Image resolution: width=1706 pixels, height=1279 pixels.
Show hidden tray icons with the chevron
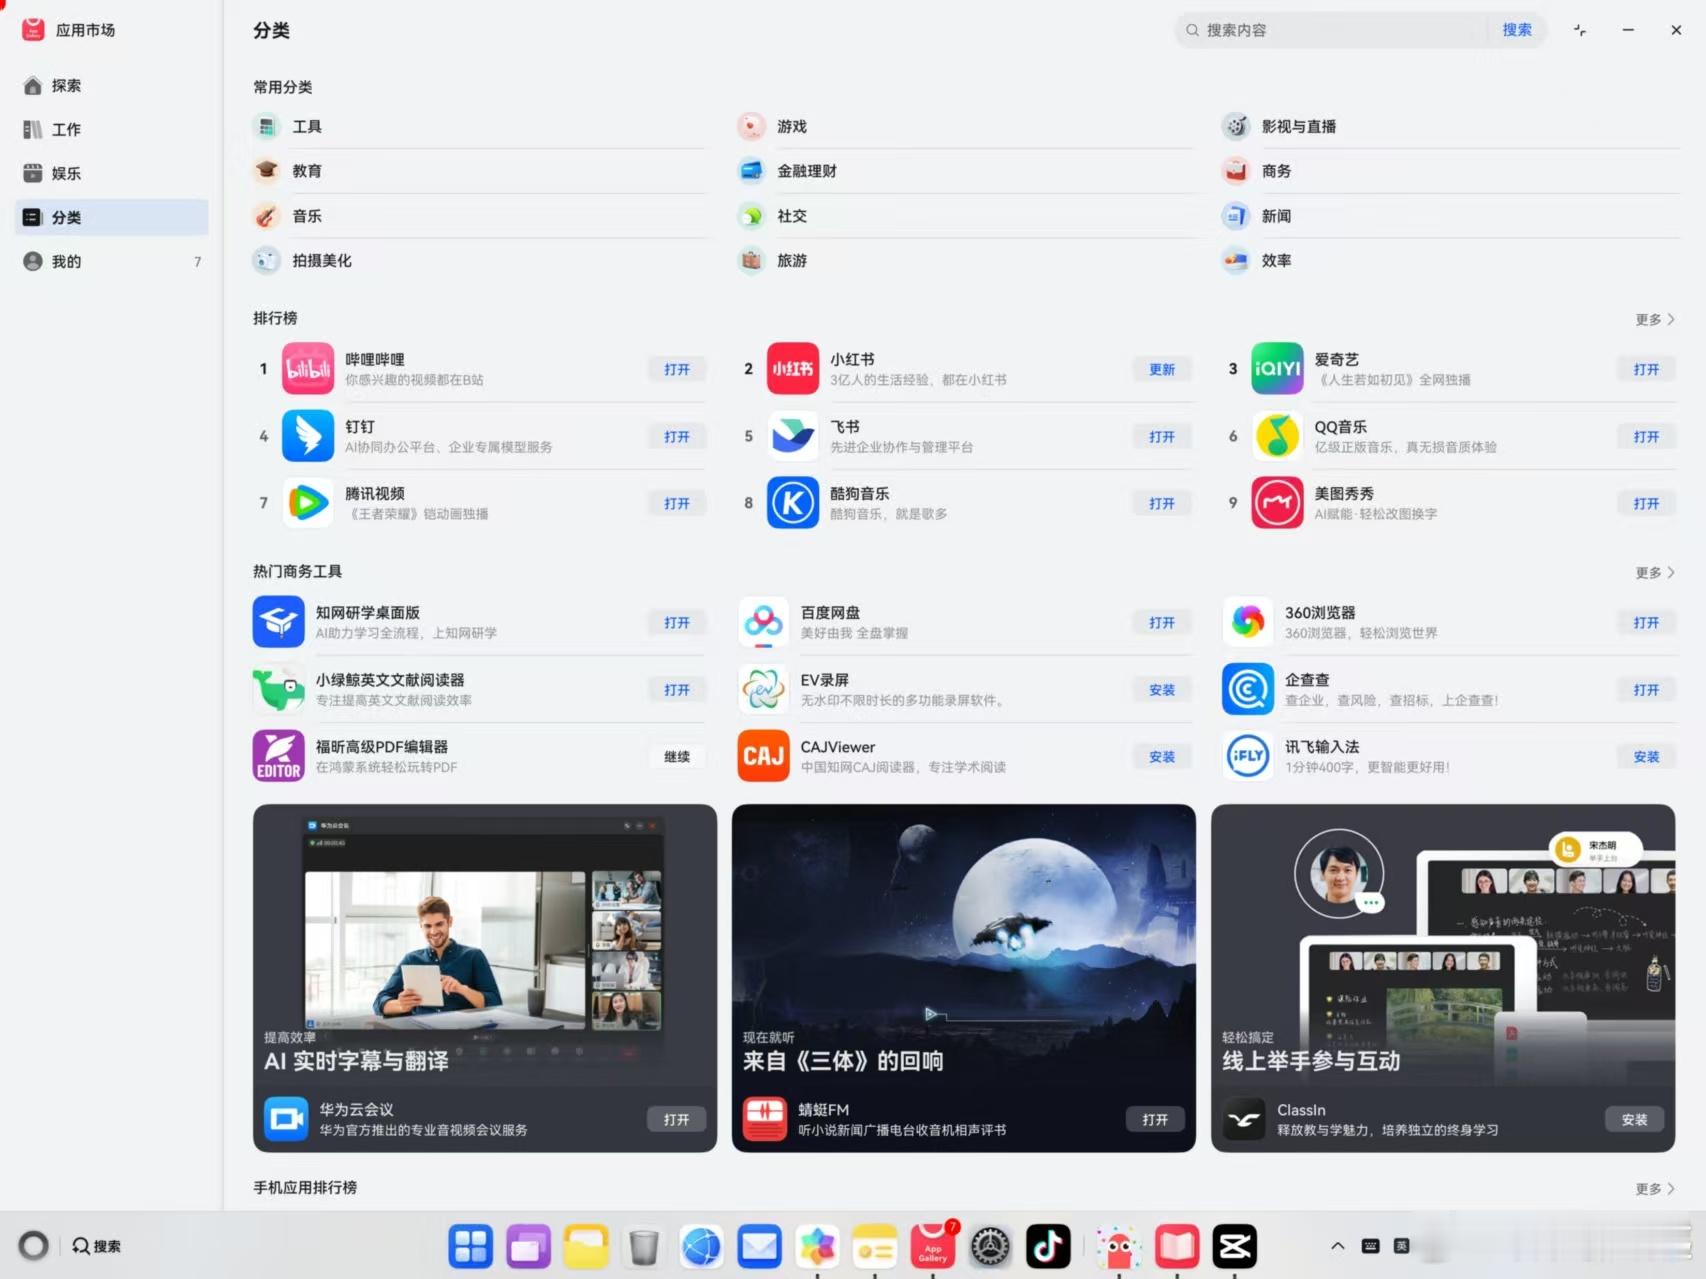coord(1337,1246)
